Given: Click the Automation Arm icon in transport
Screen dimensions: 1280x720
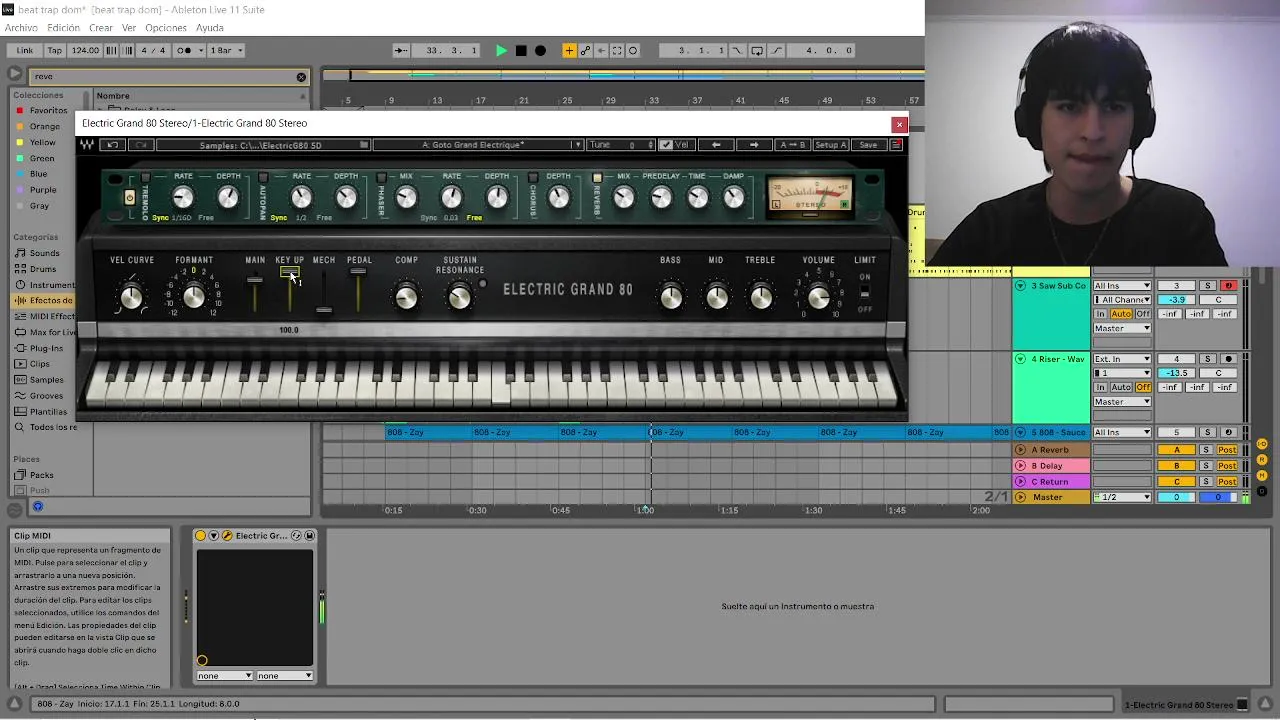Looking at the screenshot, I should [x=585, y=50].
